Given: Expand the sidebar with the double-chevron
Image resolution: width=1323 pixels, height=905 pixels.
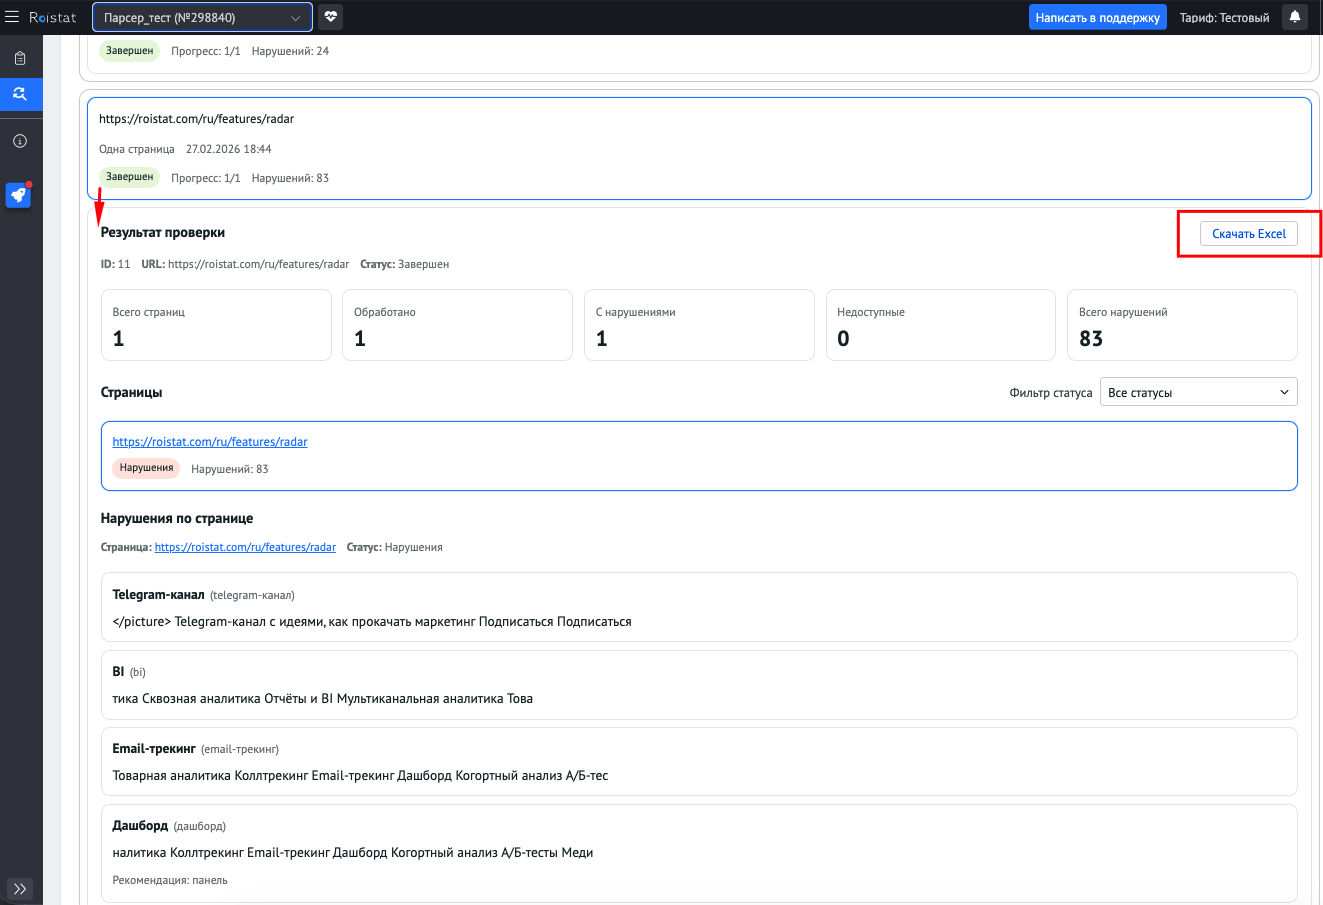Looking at the screenshot, I should point(20,888).
